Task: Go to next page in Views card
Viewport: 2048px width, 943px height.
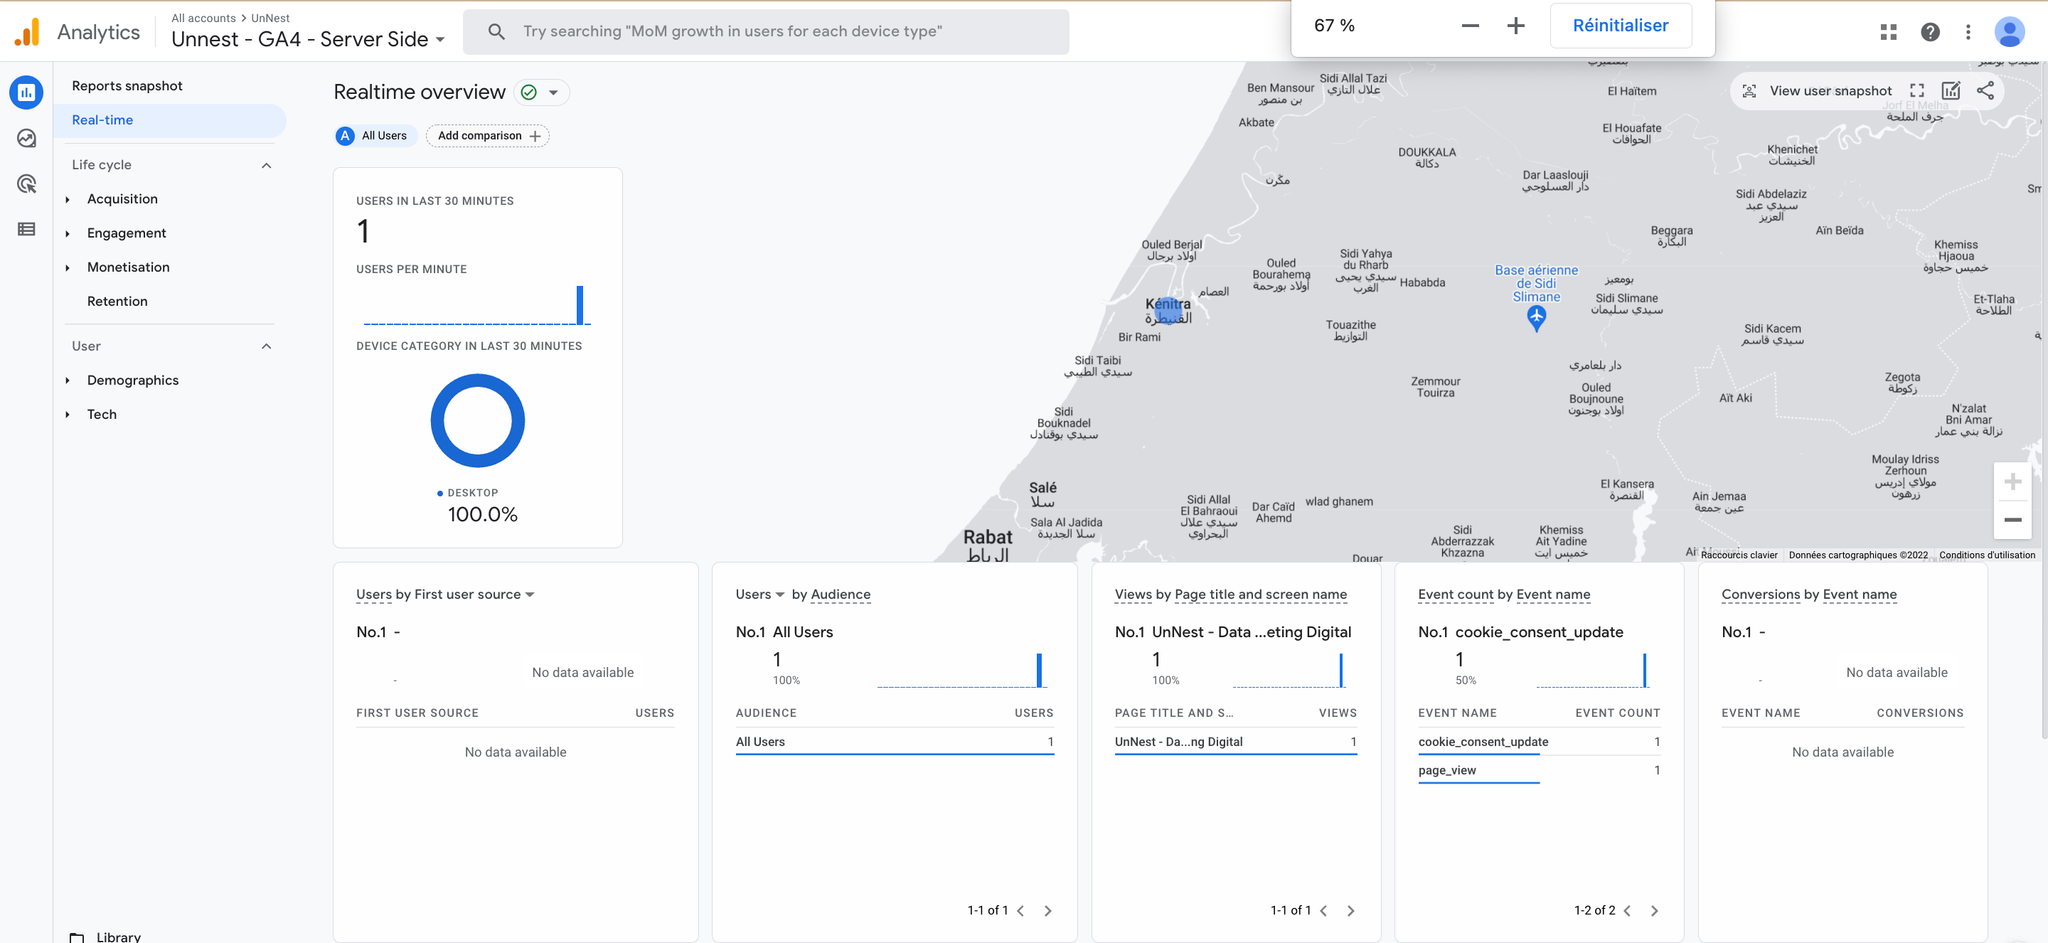Action: [1351, 911]
